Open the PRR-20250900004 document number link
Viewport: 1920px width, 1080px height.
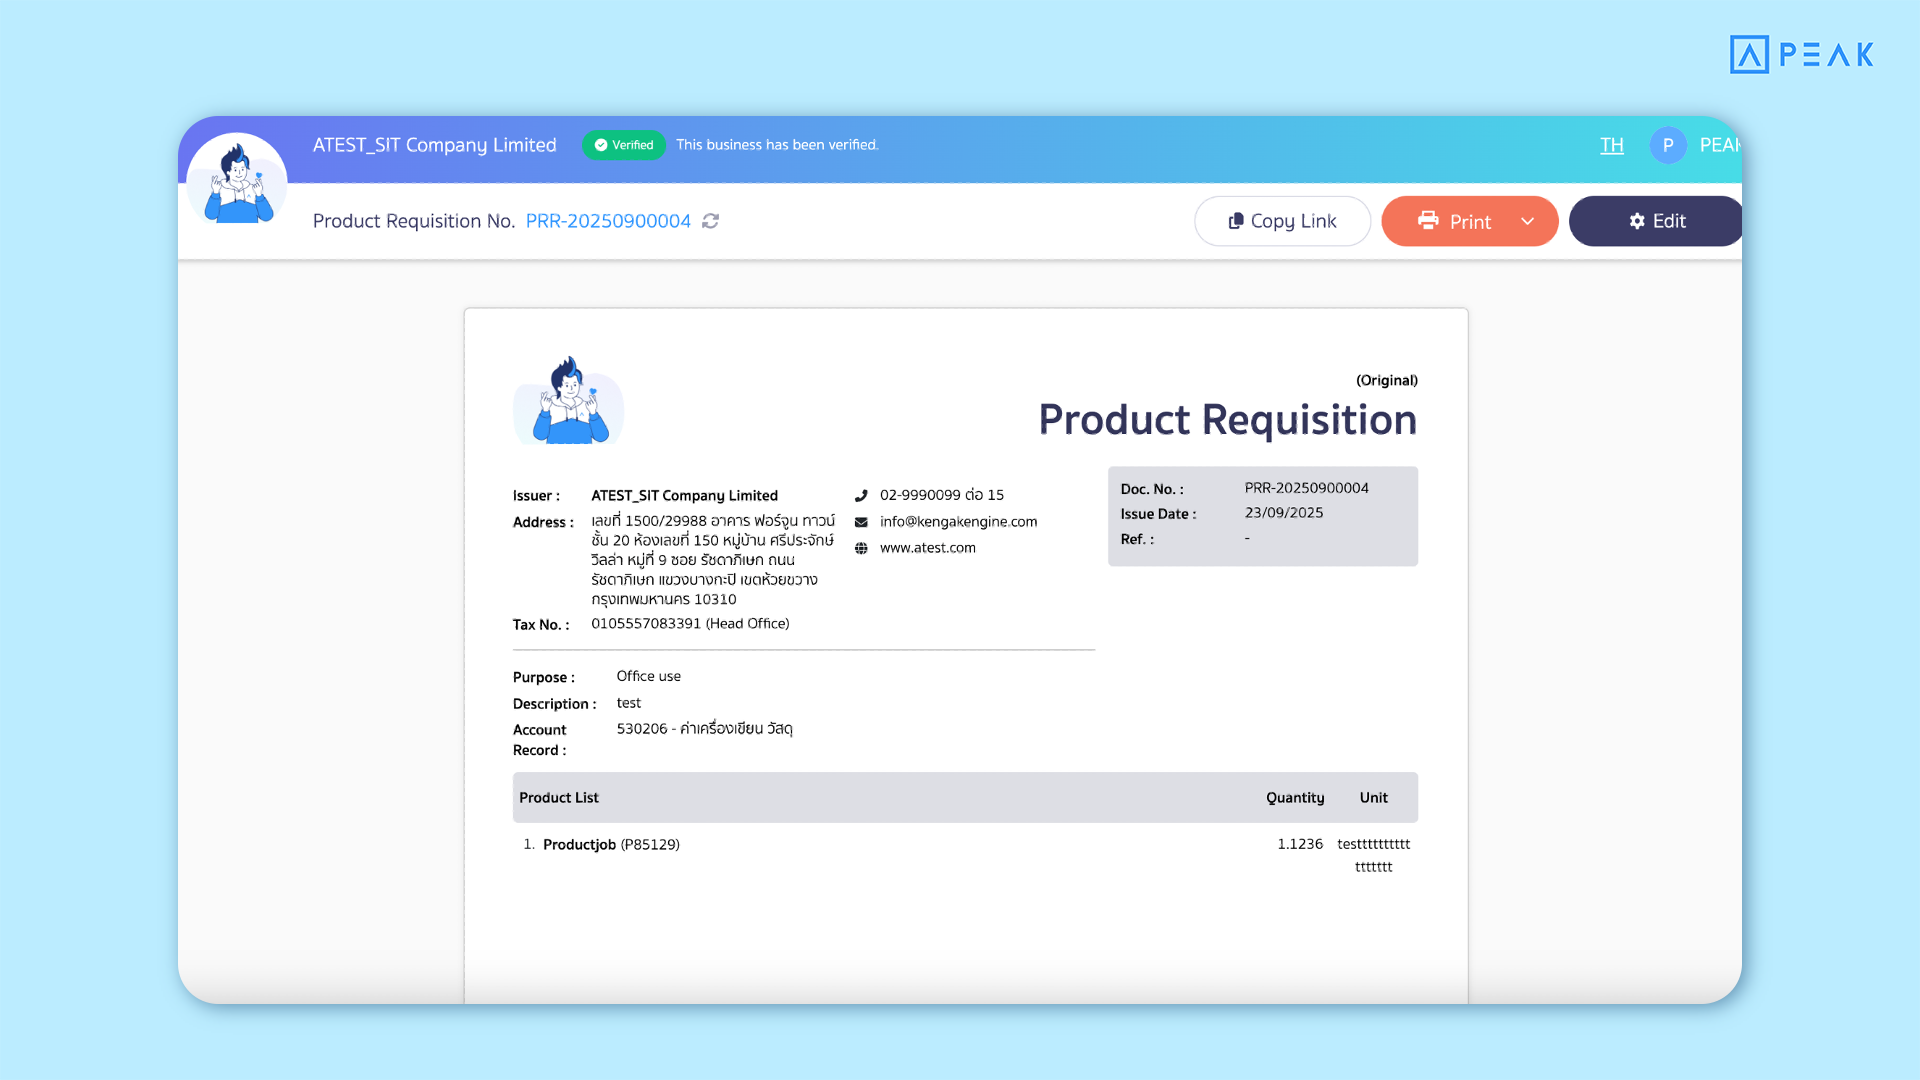(x=608, y=221)
